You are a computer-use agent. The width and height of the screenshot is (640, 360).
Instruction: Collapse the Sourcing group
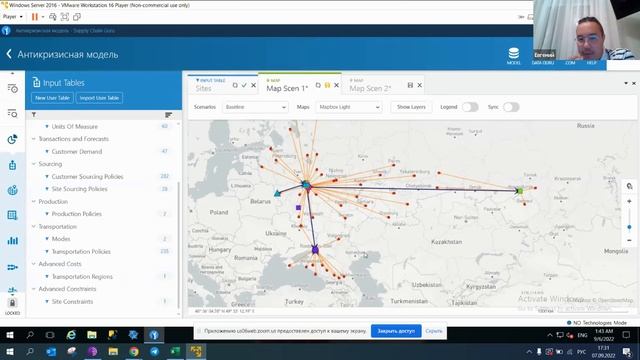tap(34, 164)
